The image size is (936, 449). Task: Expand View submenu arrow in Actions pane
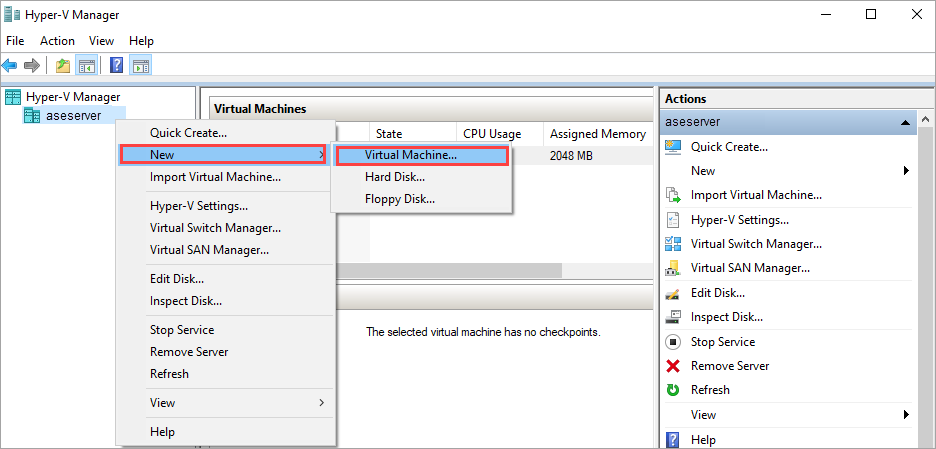(906, 414)
